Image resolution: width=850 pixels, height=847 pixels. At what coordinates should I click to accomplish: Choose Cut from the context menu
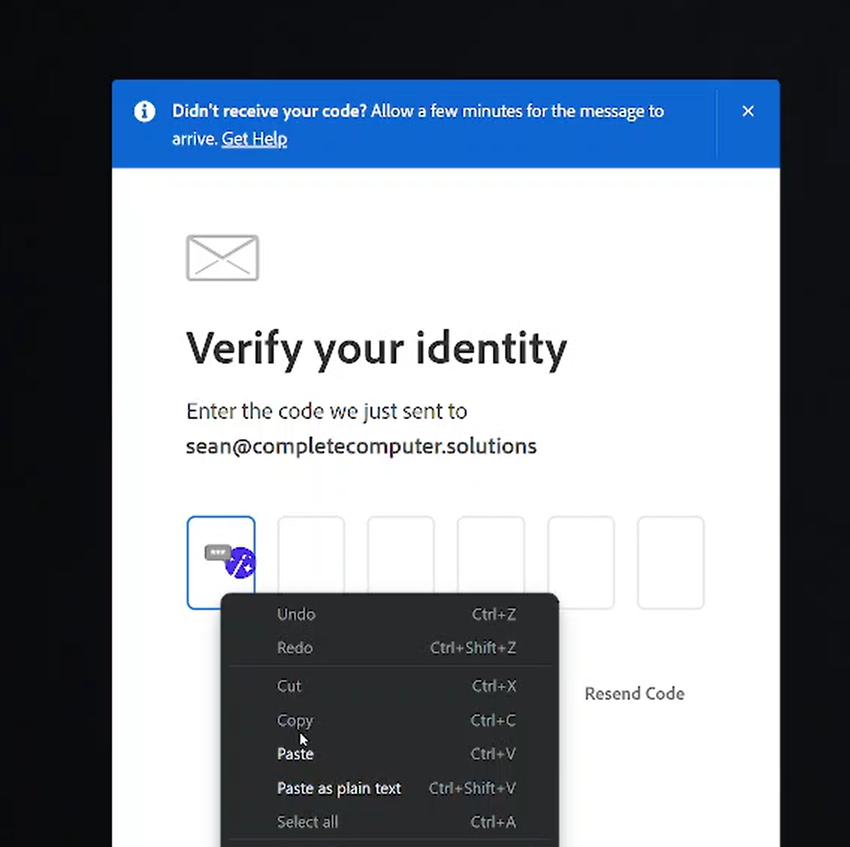click(289, 686)
